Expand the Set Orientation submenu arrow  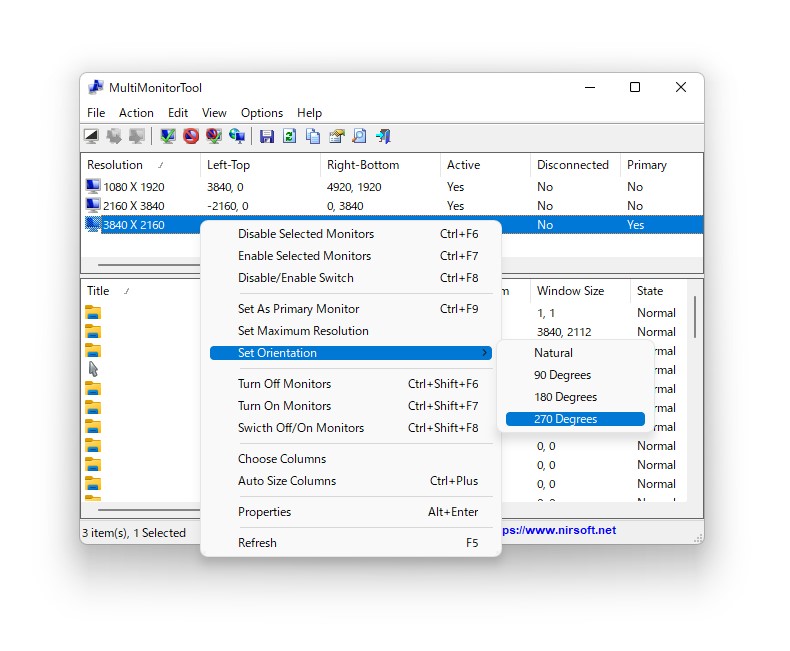pyautogui.click(x=485, y=353)
